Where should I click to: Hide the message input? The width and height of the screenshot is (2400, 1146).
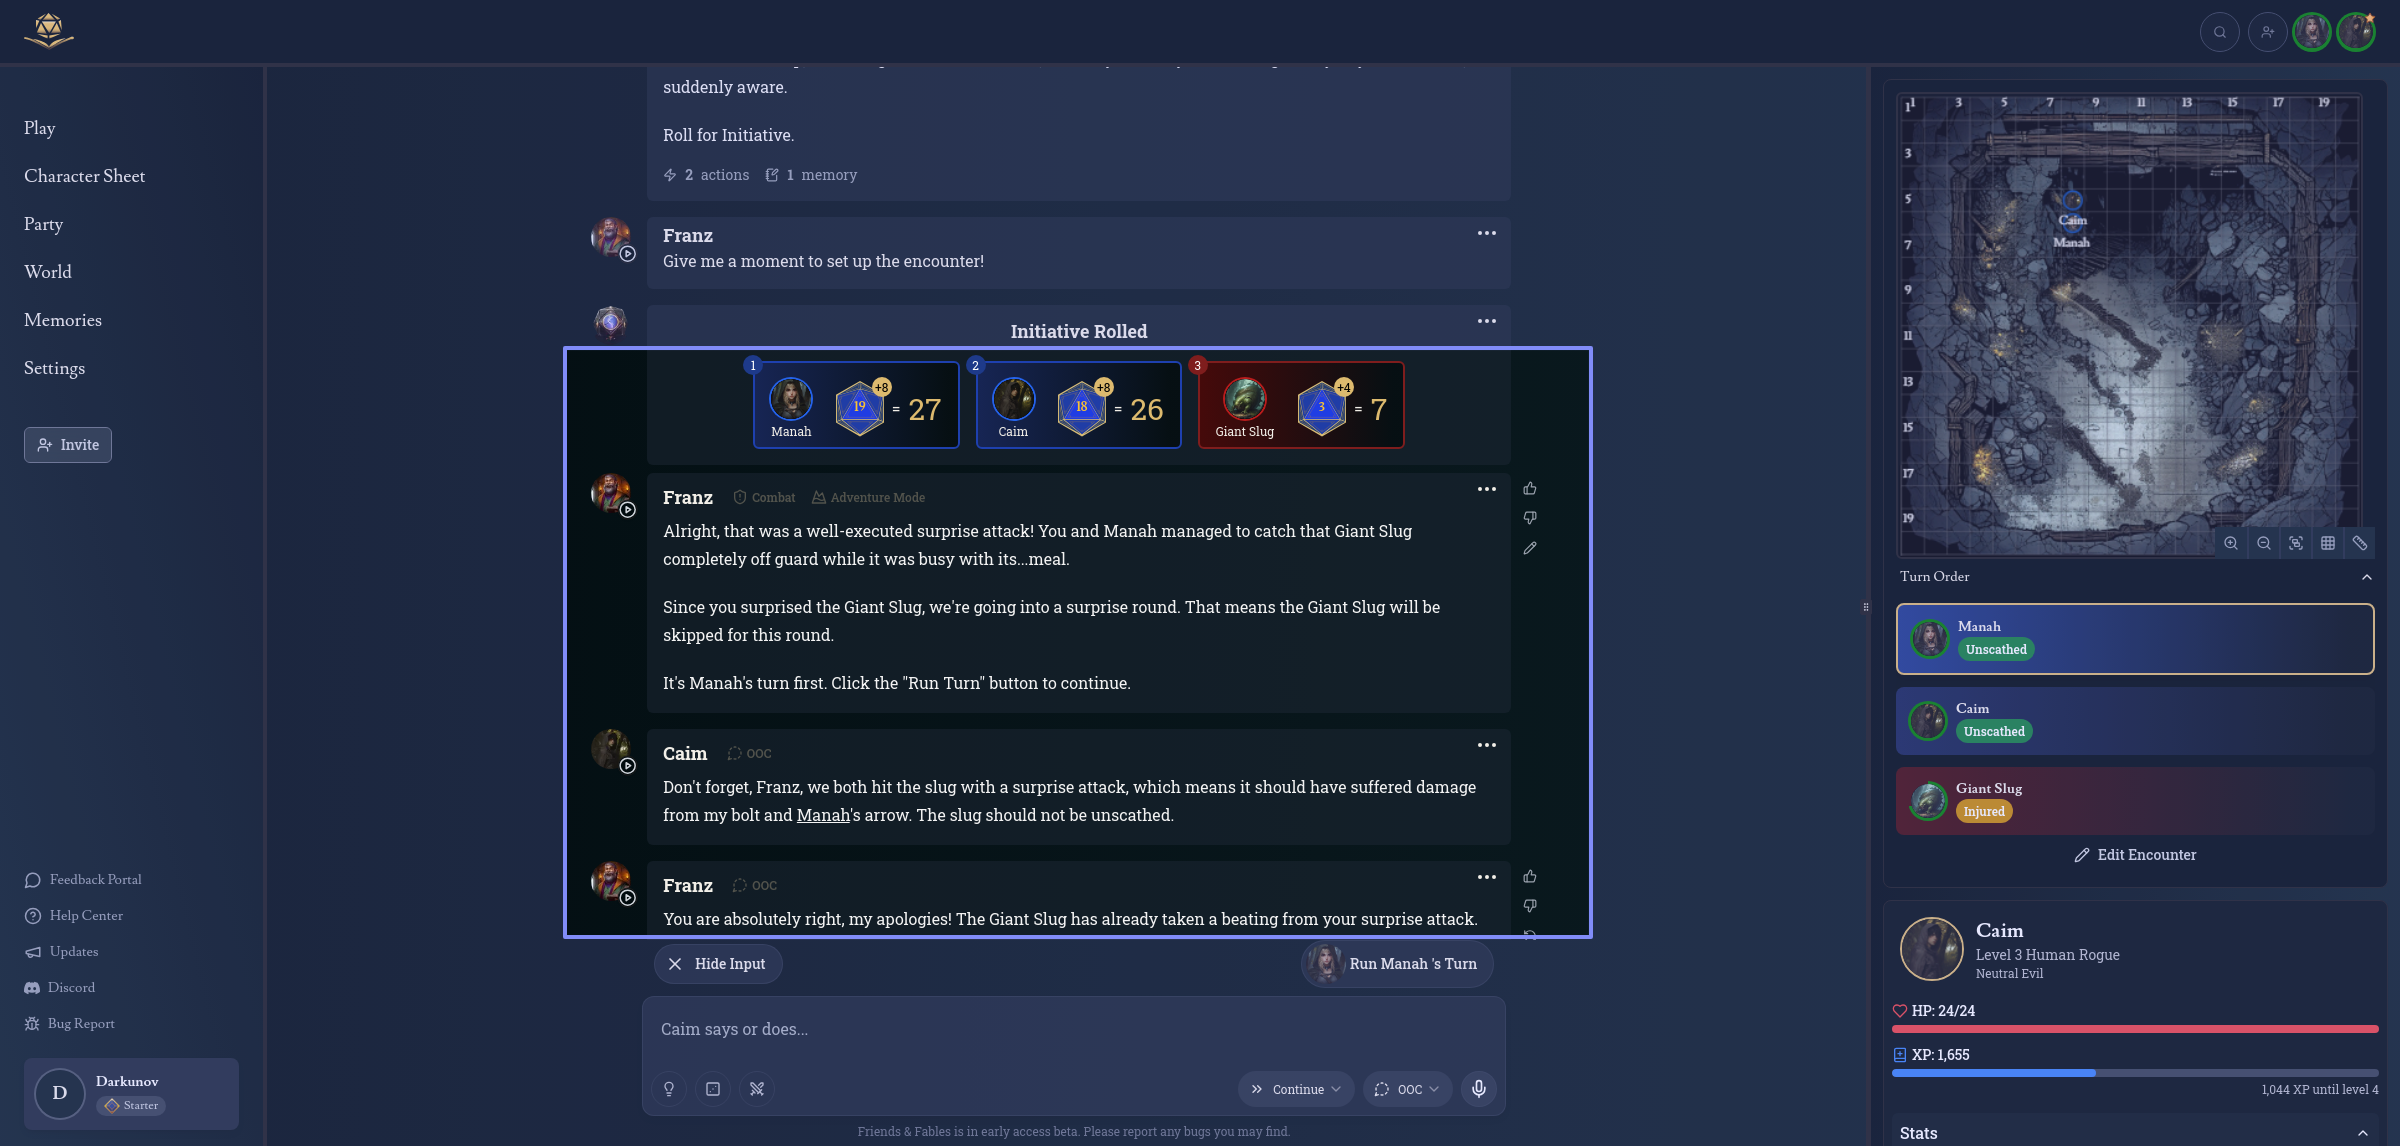(718, 964)
